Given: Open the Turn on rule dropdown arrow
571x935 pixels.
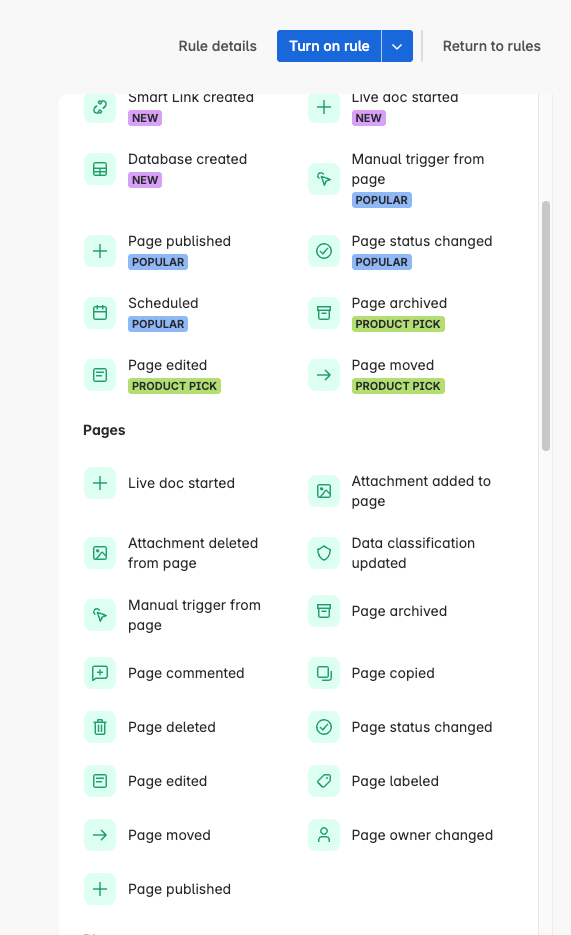Looking at the screenshot, I should point(397,46).
